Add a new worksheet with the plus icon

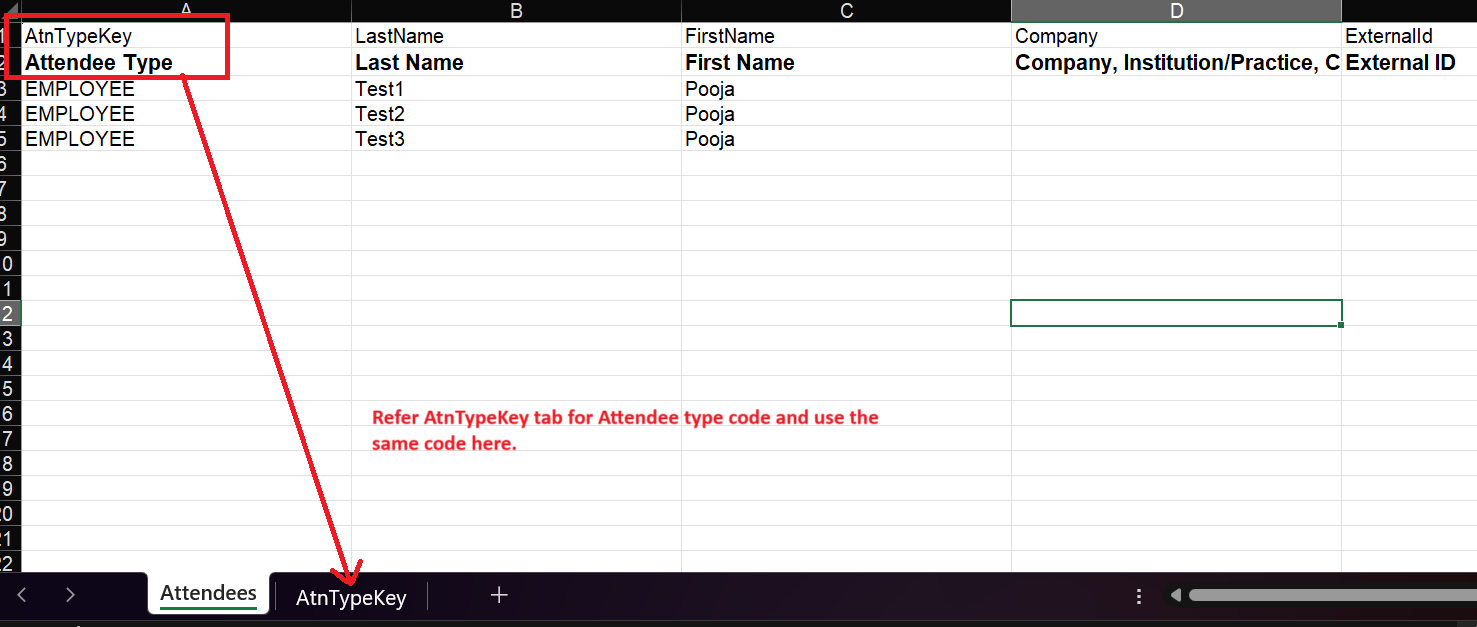pos(498,594)
